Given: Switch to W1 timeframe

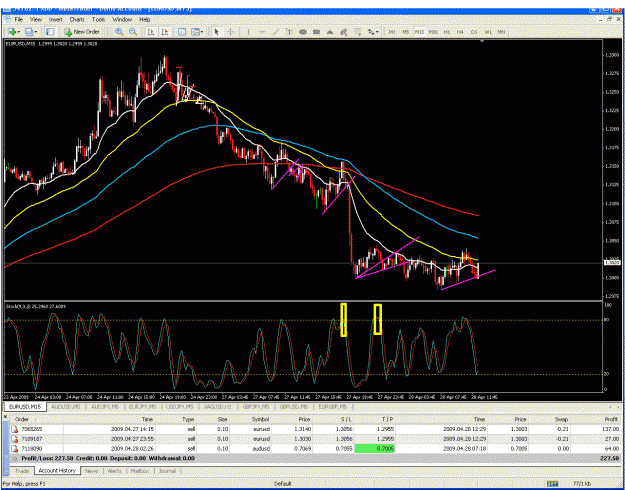Looking at the screenshot, I should coord(488,32).
